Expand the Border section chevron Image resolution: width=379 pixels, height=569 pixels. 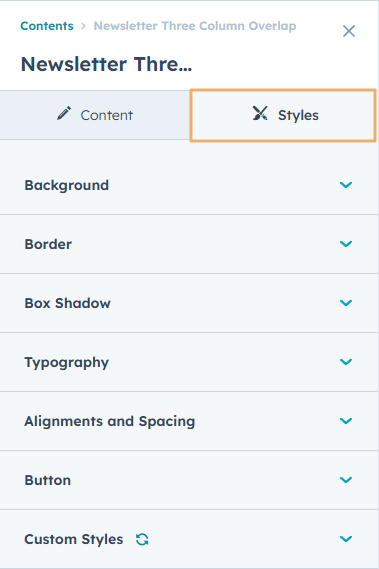pyautogui.click(x=346, y=244)
